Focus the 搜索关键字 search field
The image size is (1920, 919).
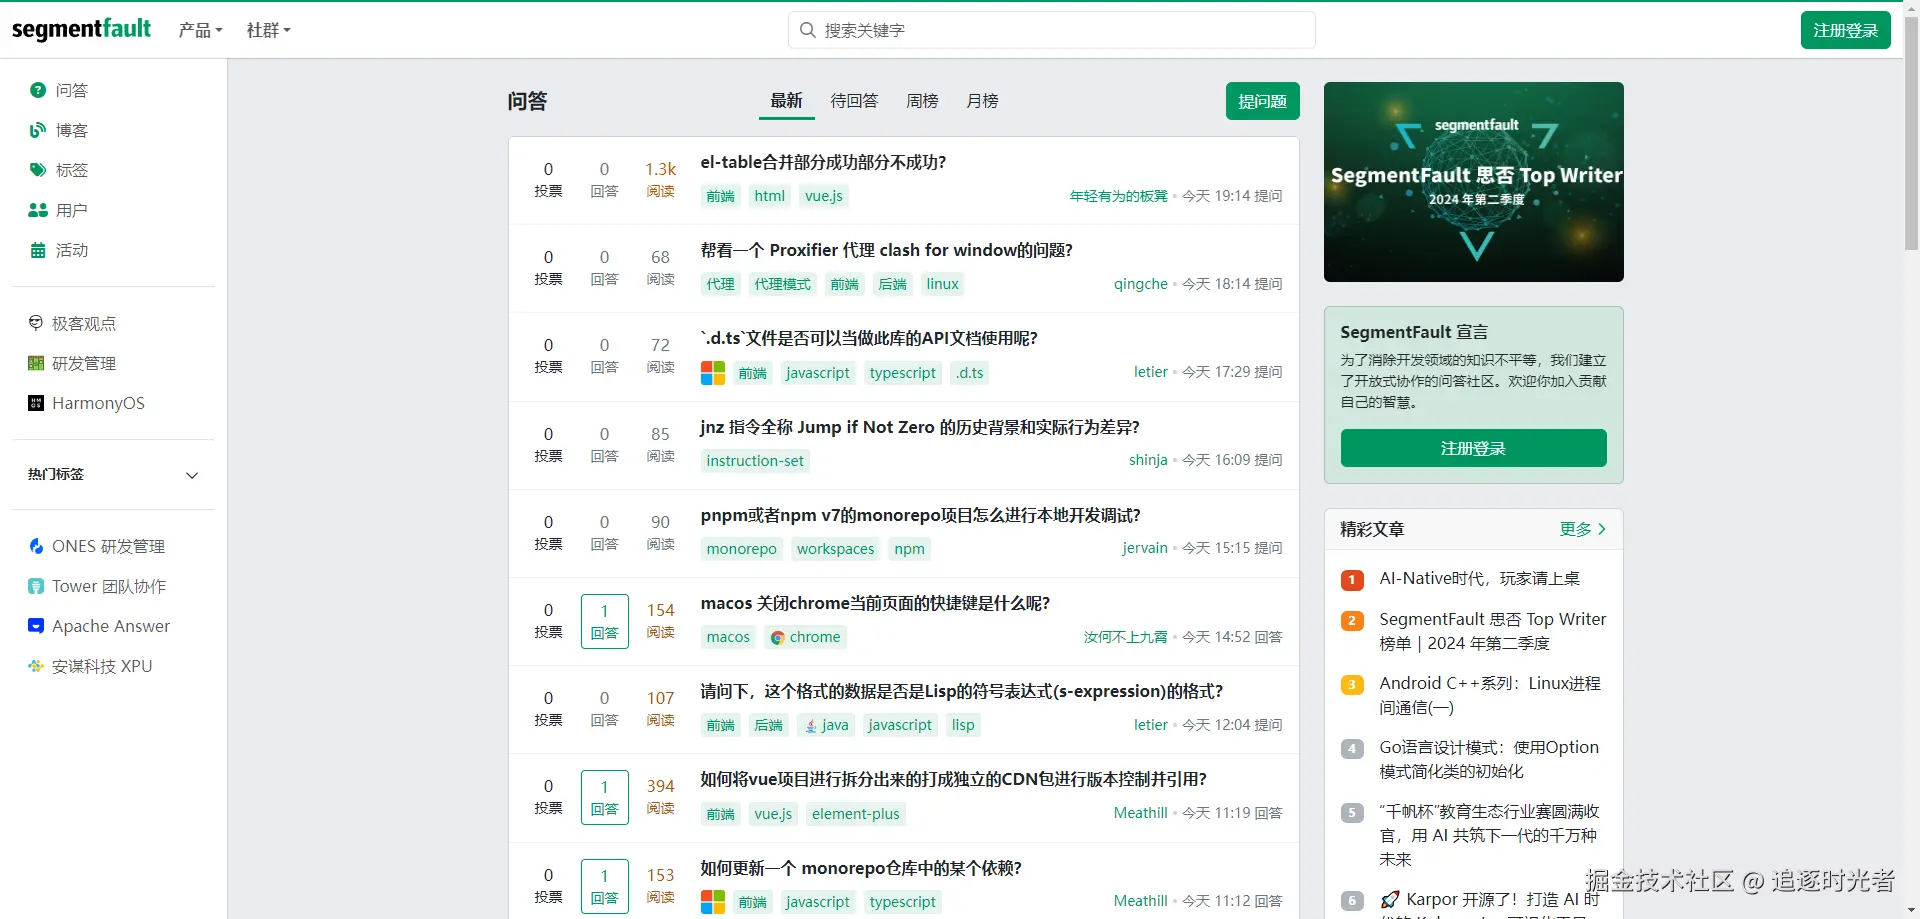click(x=1051, y=30)
